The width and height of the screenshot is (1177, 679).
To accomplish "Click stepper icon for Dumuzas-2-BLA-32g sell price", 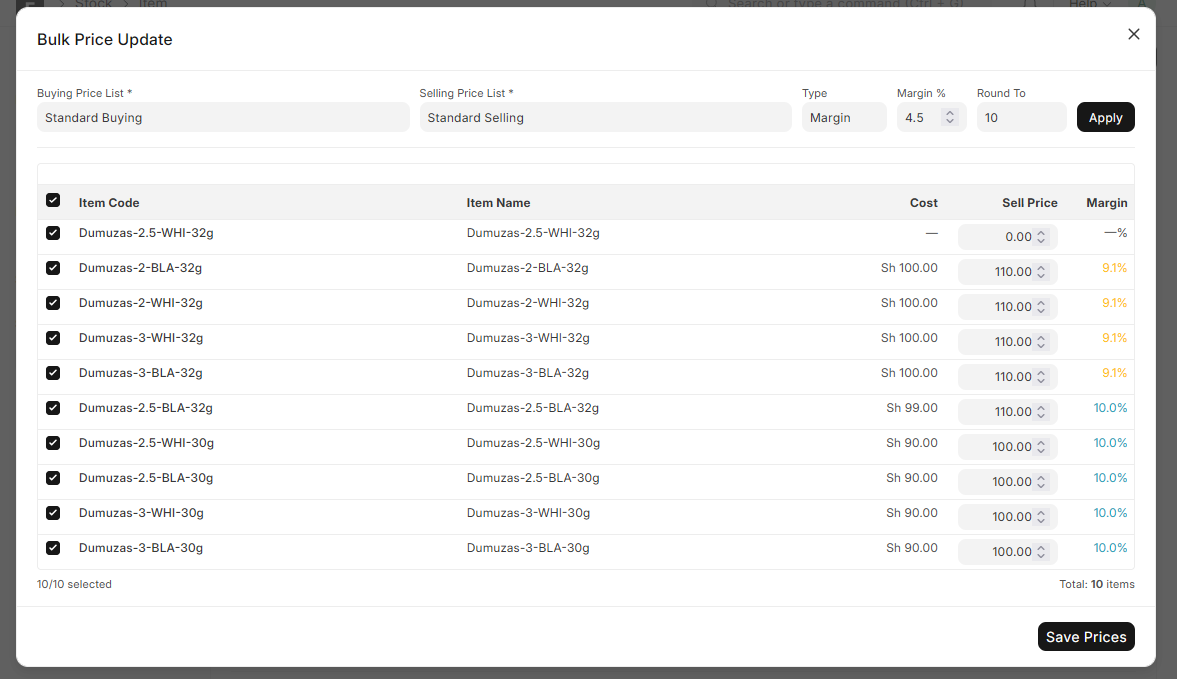I will pos(1041,272).
